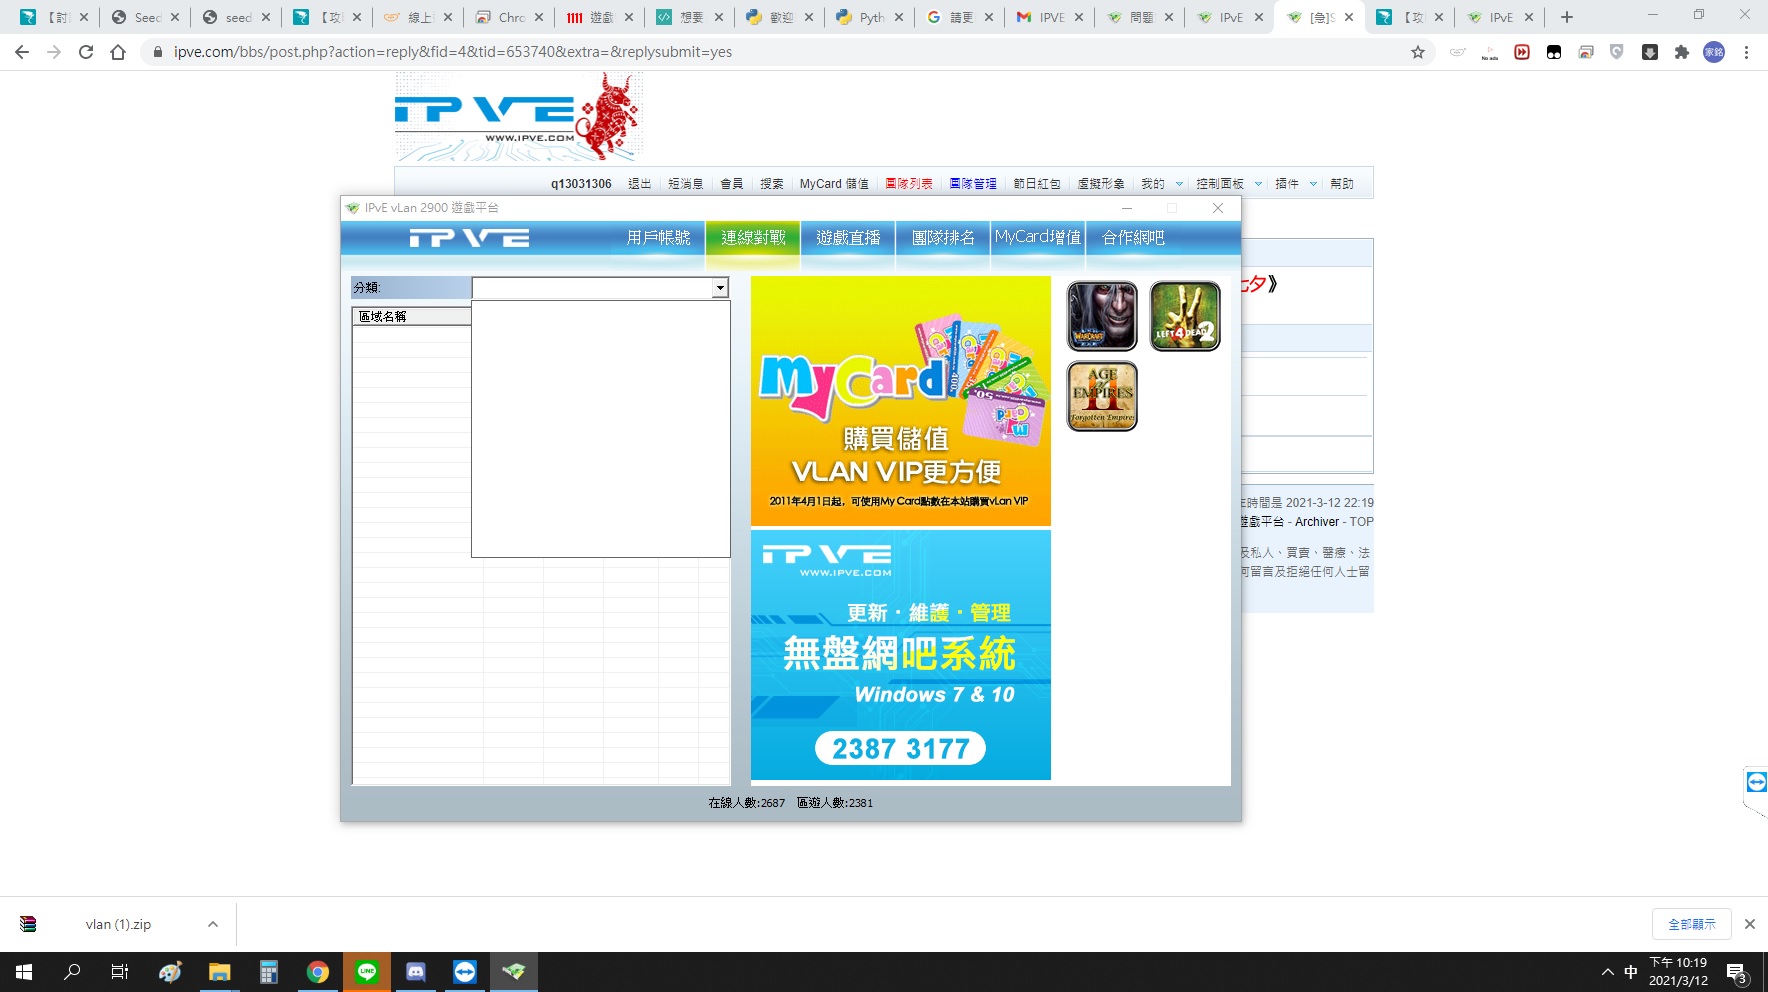Expand the 我的 menu dropdown arrow

click(1179, 184)
